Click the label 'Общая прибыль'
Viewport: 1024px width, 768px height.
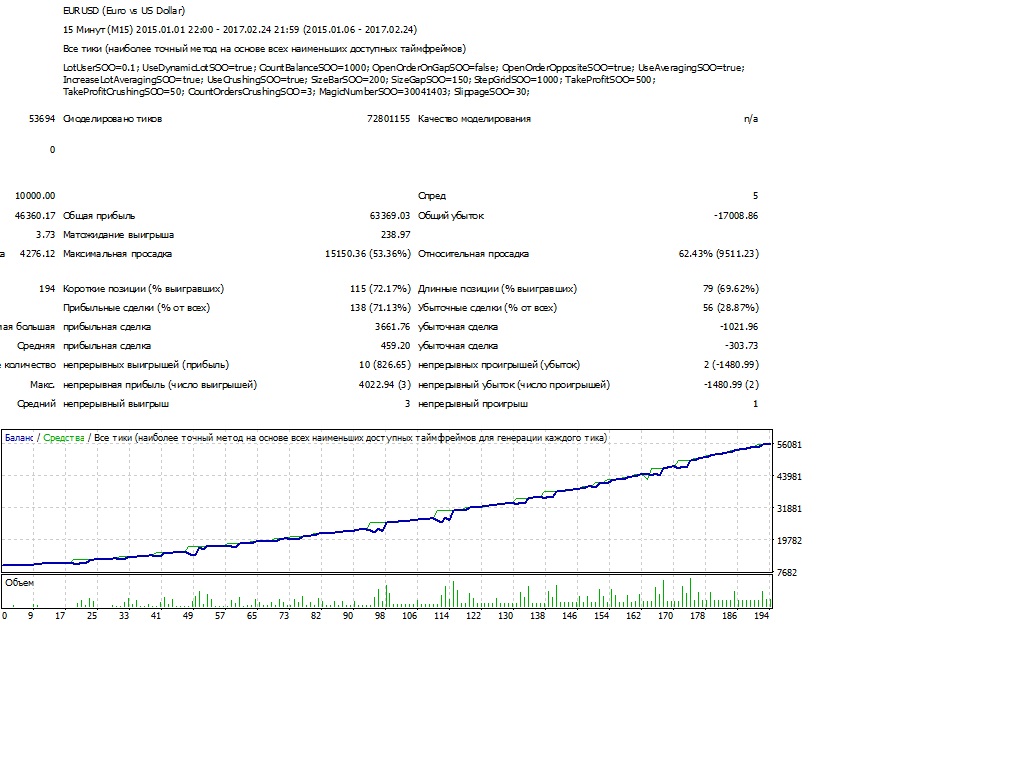(x=99, y=216)
